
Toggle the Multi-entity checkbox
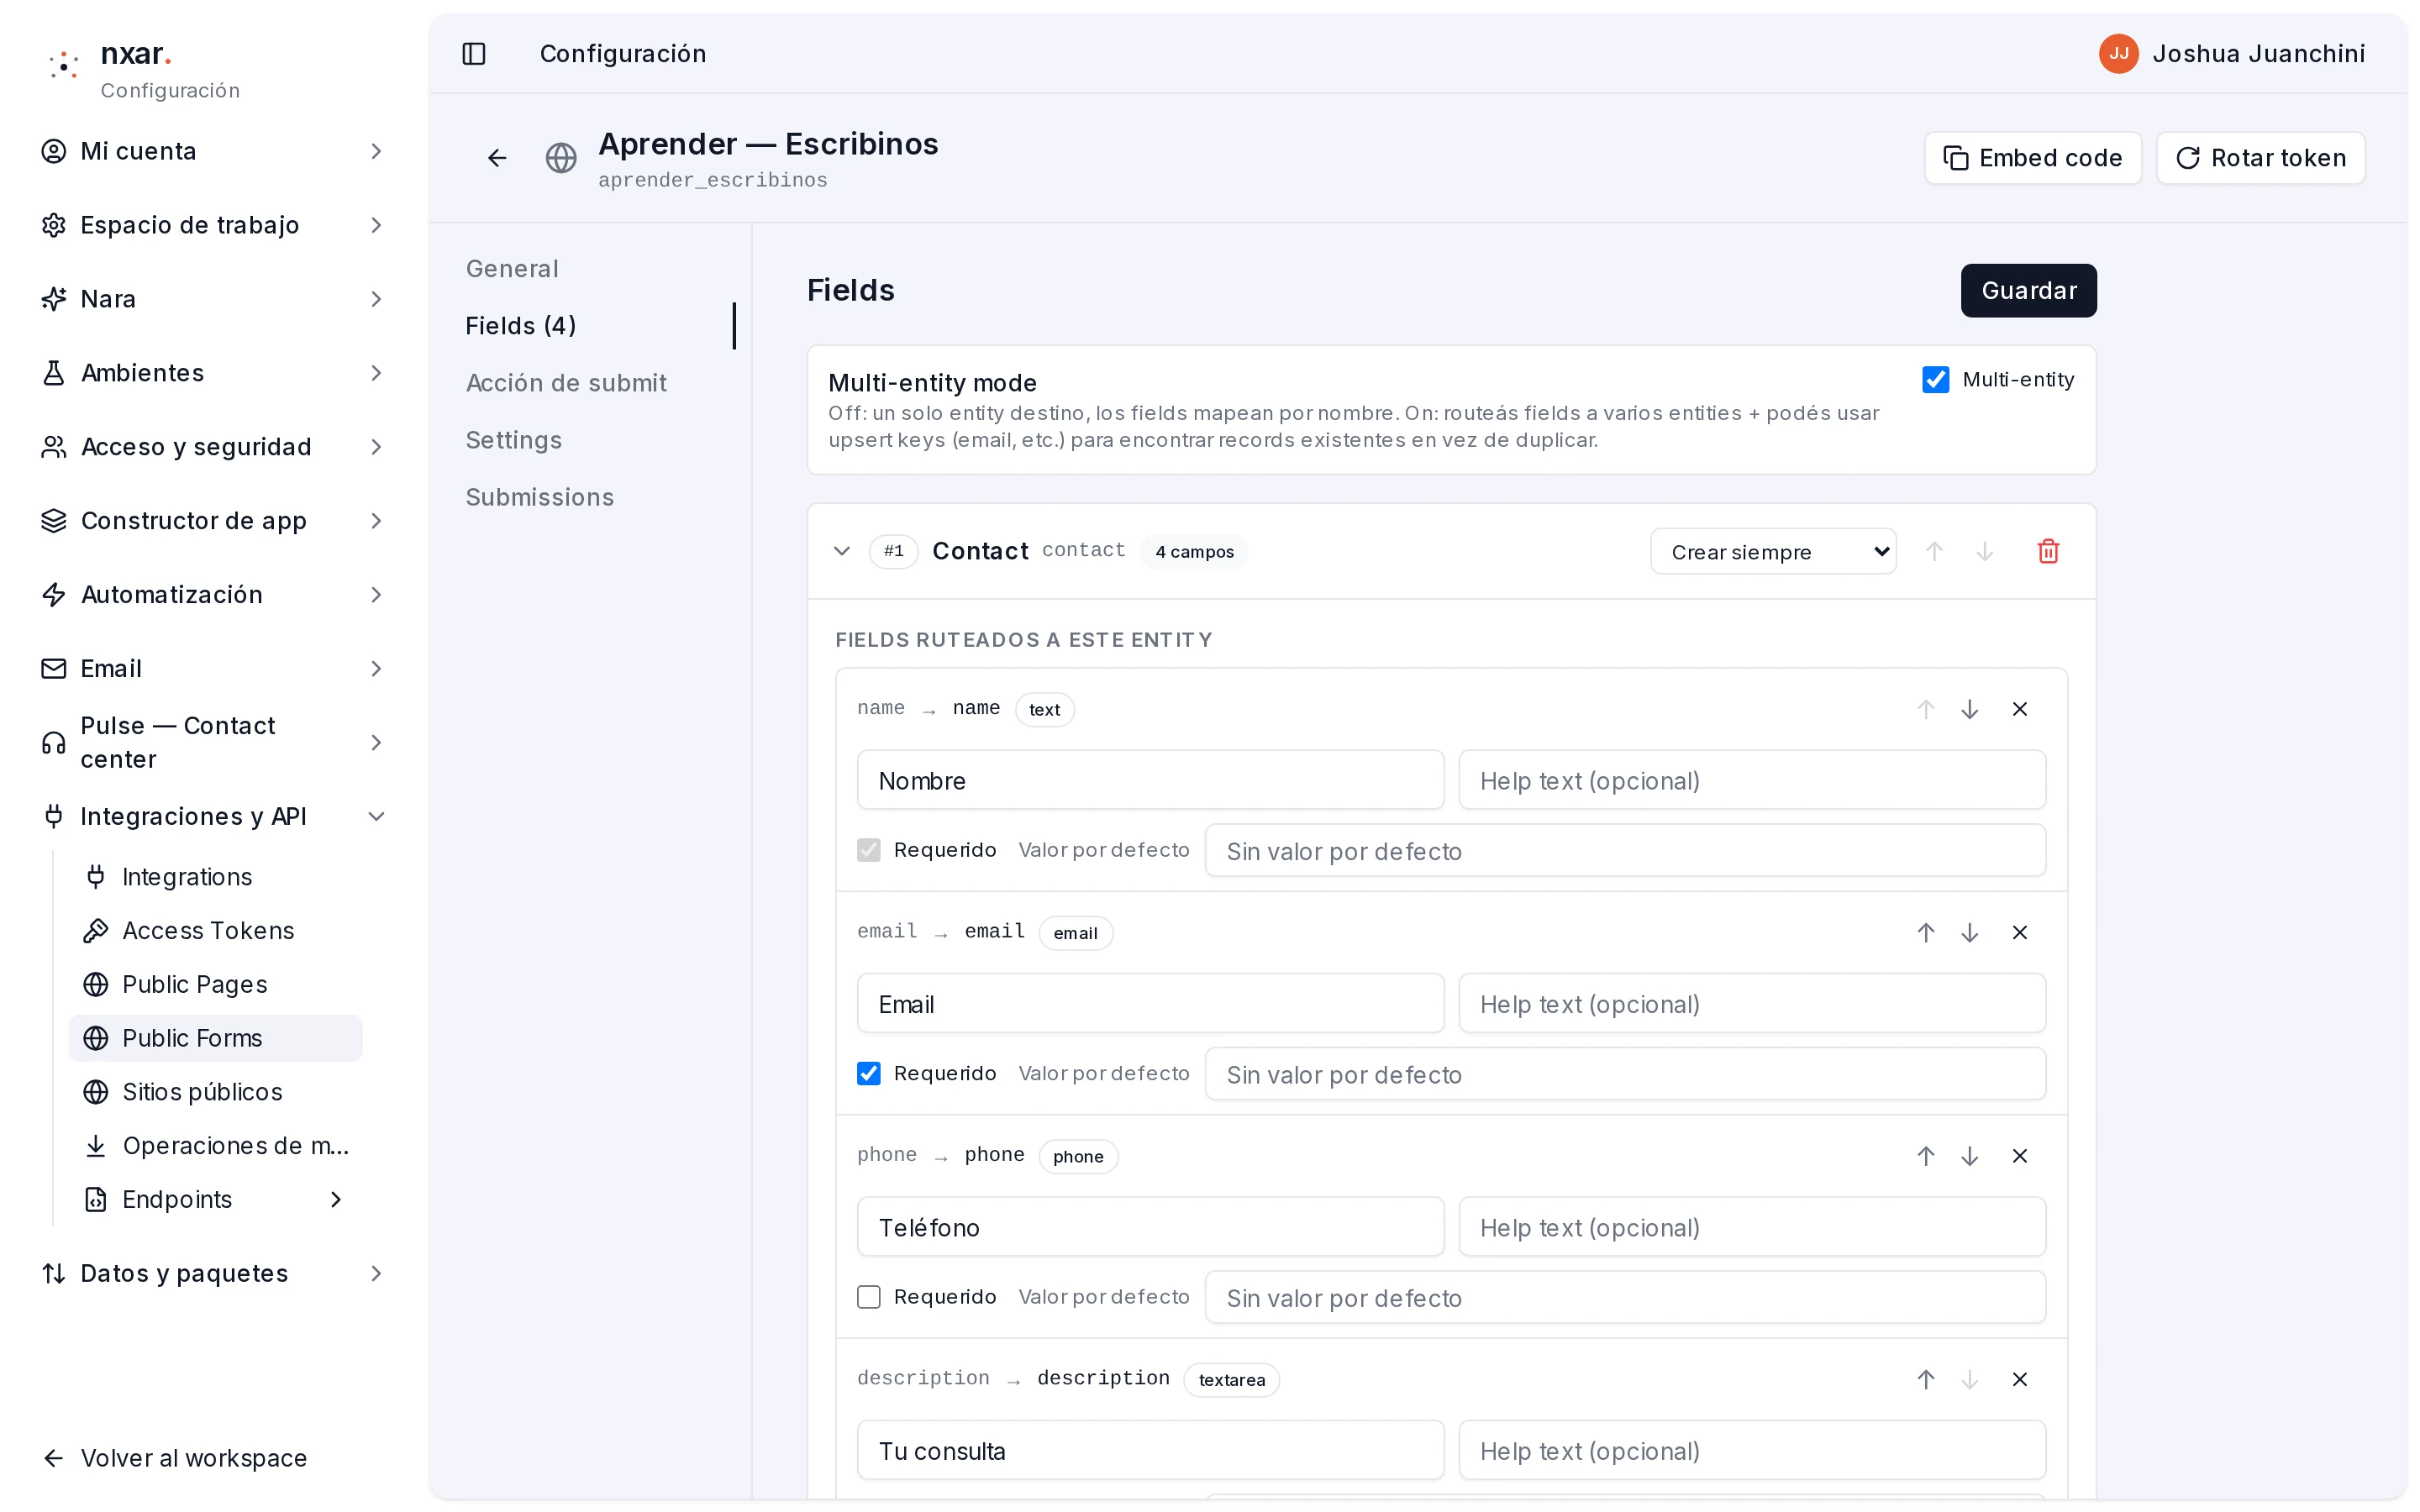pos(1935,380)
